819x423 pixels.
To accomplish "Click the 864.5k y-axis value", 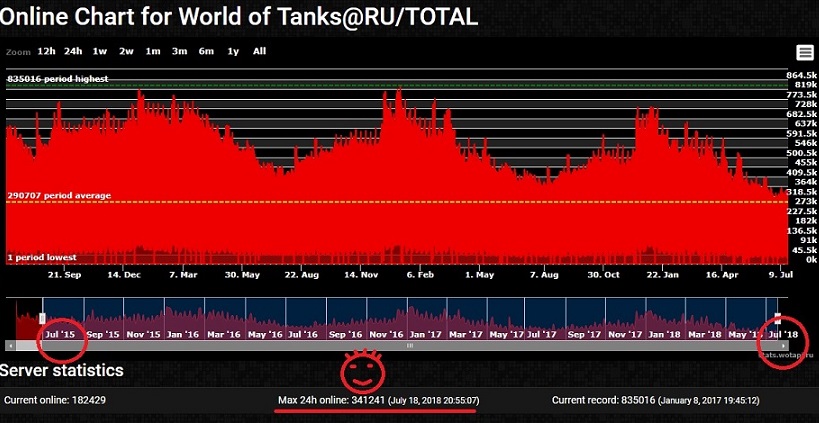I will click(x=803, y=75).
